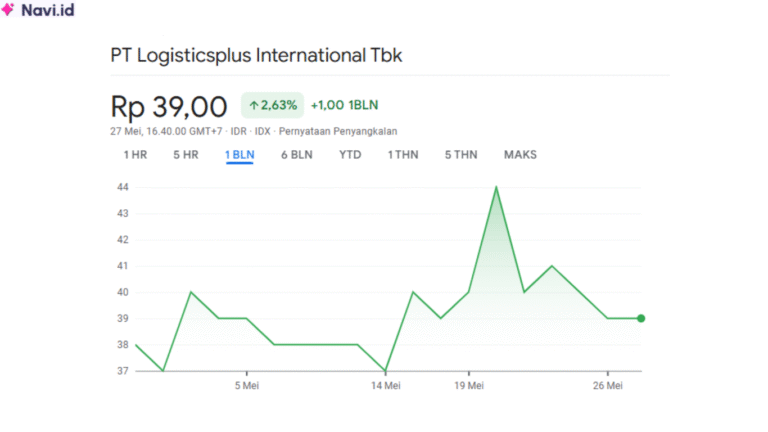Switch chart to 6 BLN range
The height and width of the screenshot is (432, 768).
(x=297, y=155)
